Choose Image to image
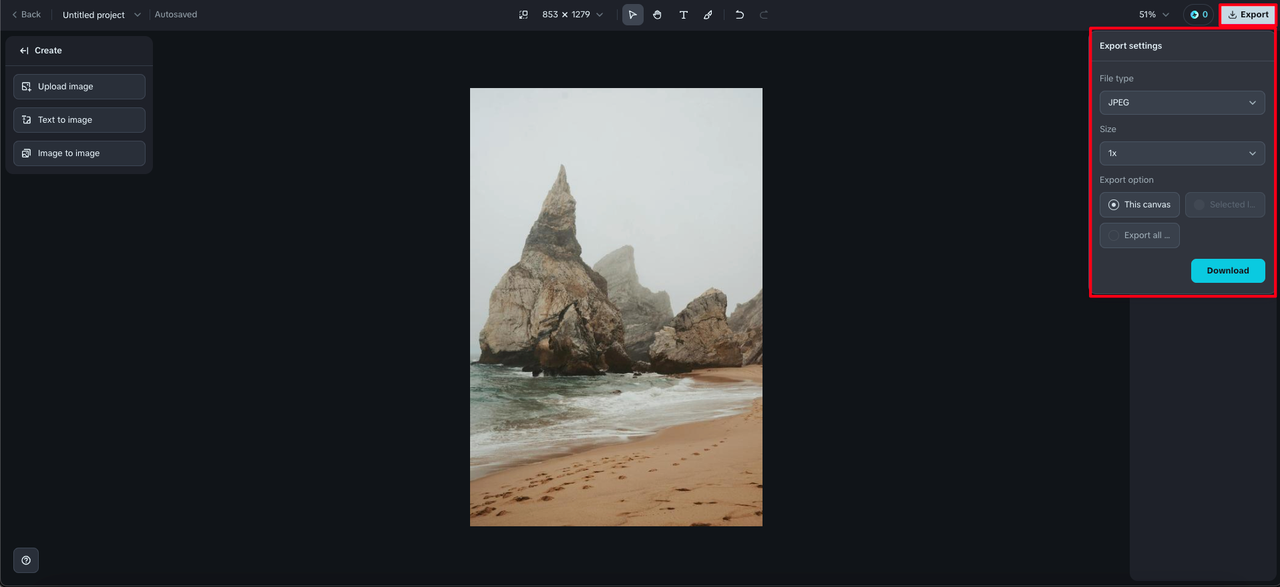Screen dimensions: 1280x587 [79, 153]
